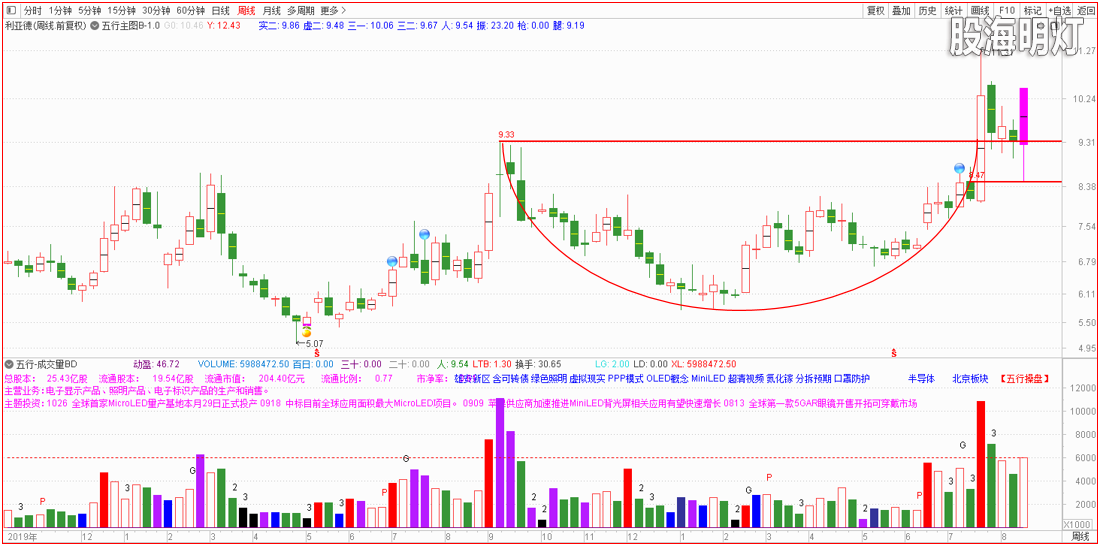Switch to 分时 intraday chart
The height and width of the screenshot is (546, 1100).
click(32, 11)
